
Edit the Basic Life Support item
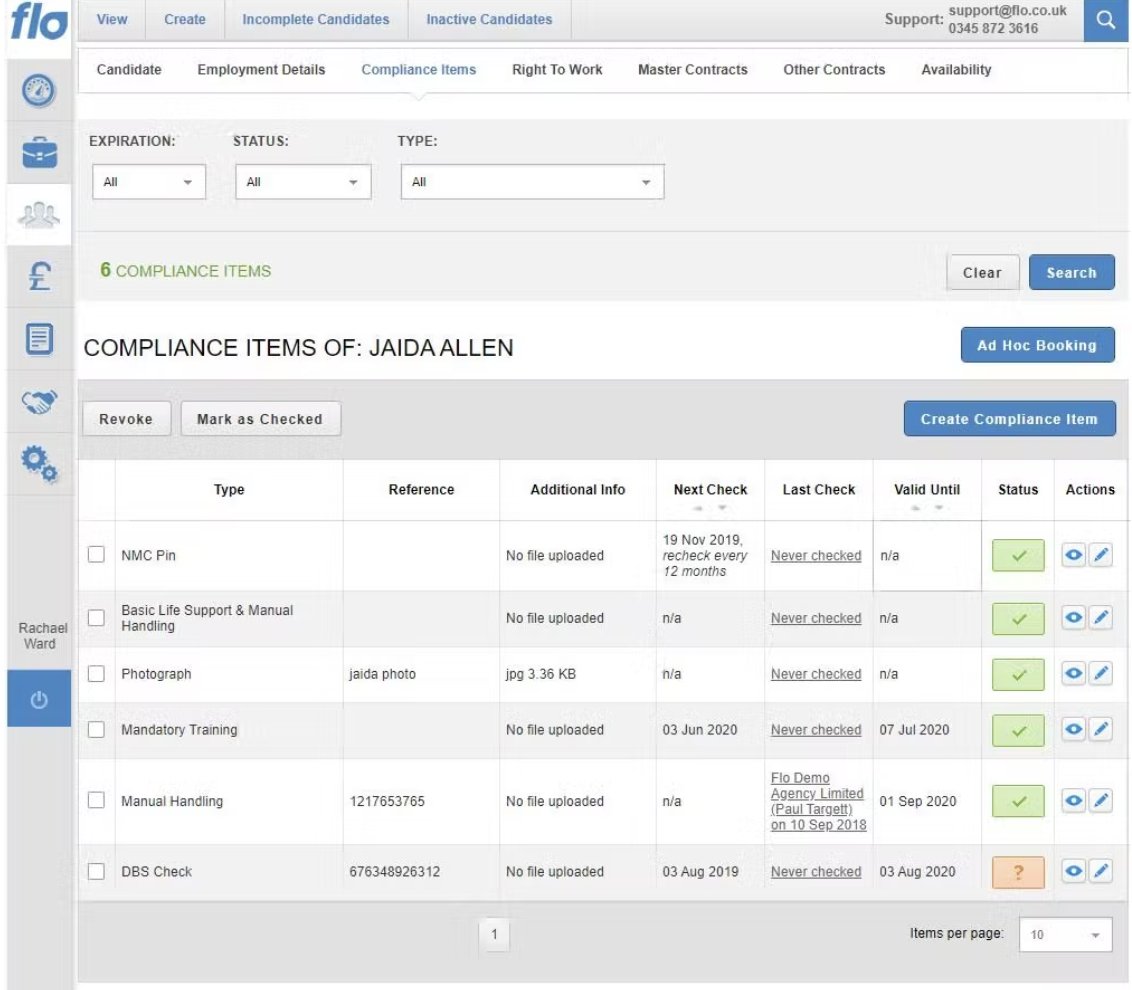(1101, 617)
